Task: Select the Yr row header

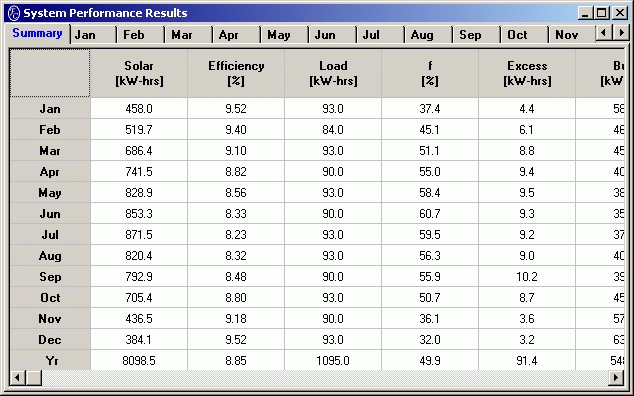Action: pos(50,360)
